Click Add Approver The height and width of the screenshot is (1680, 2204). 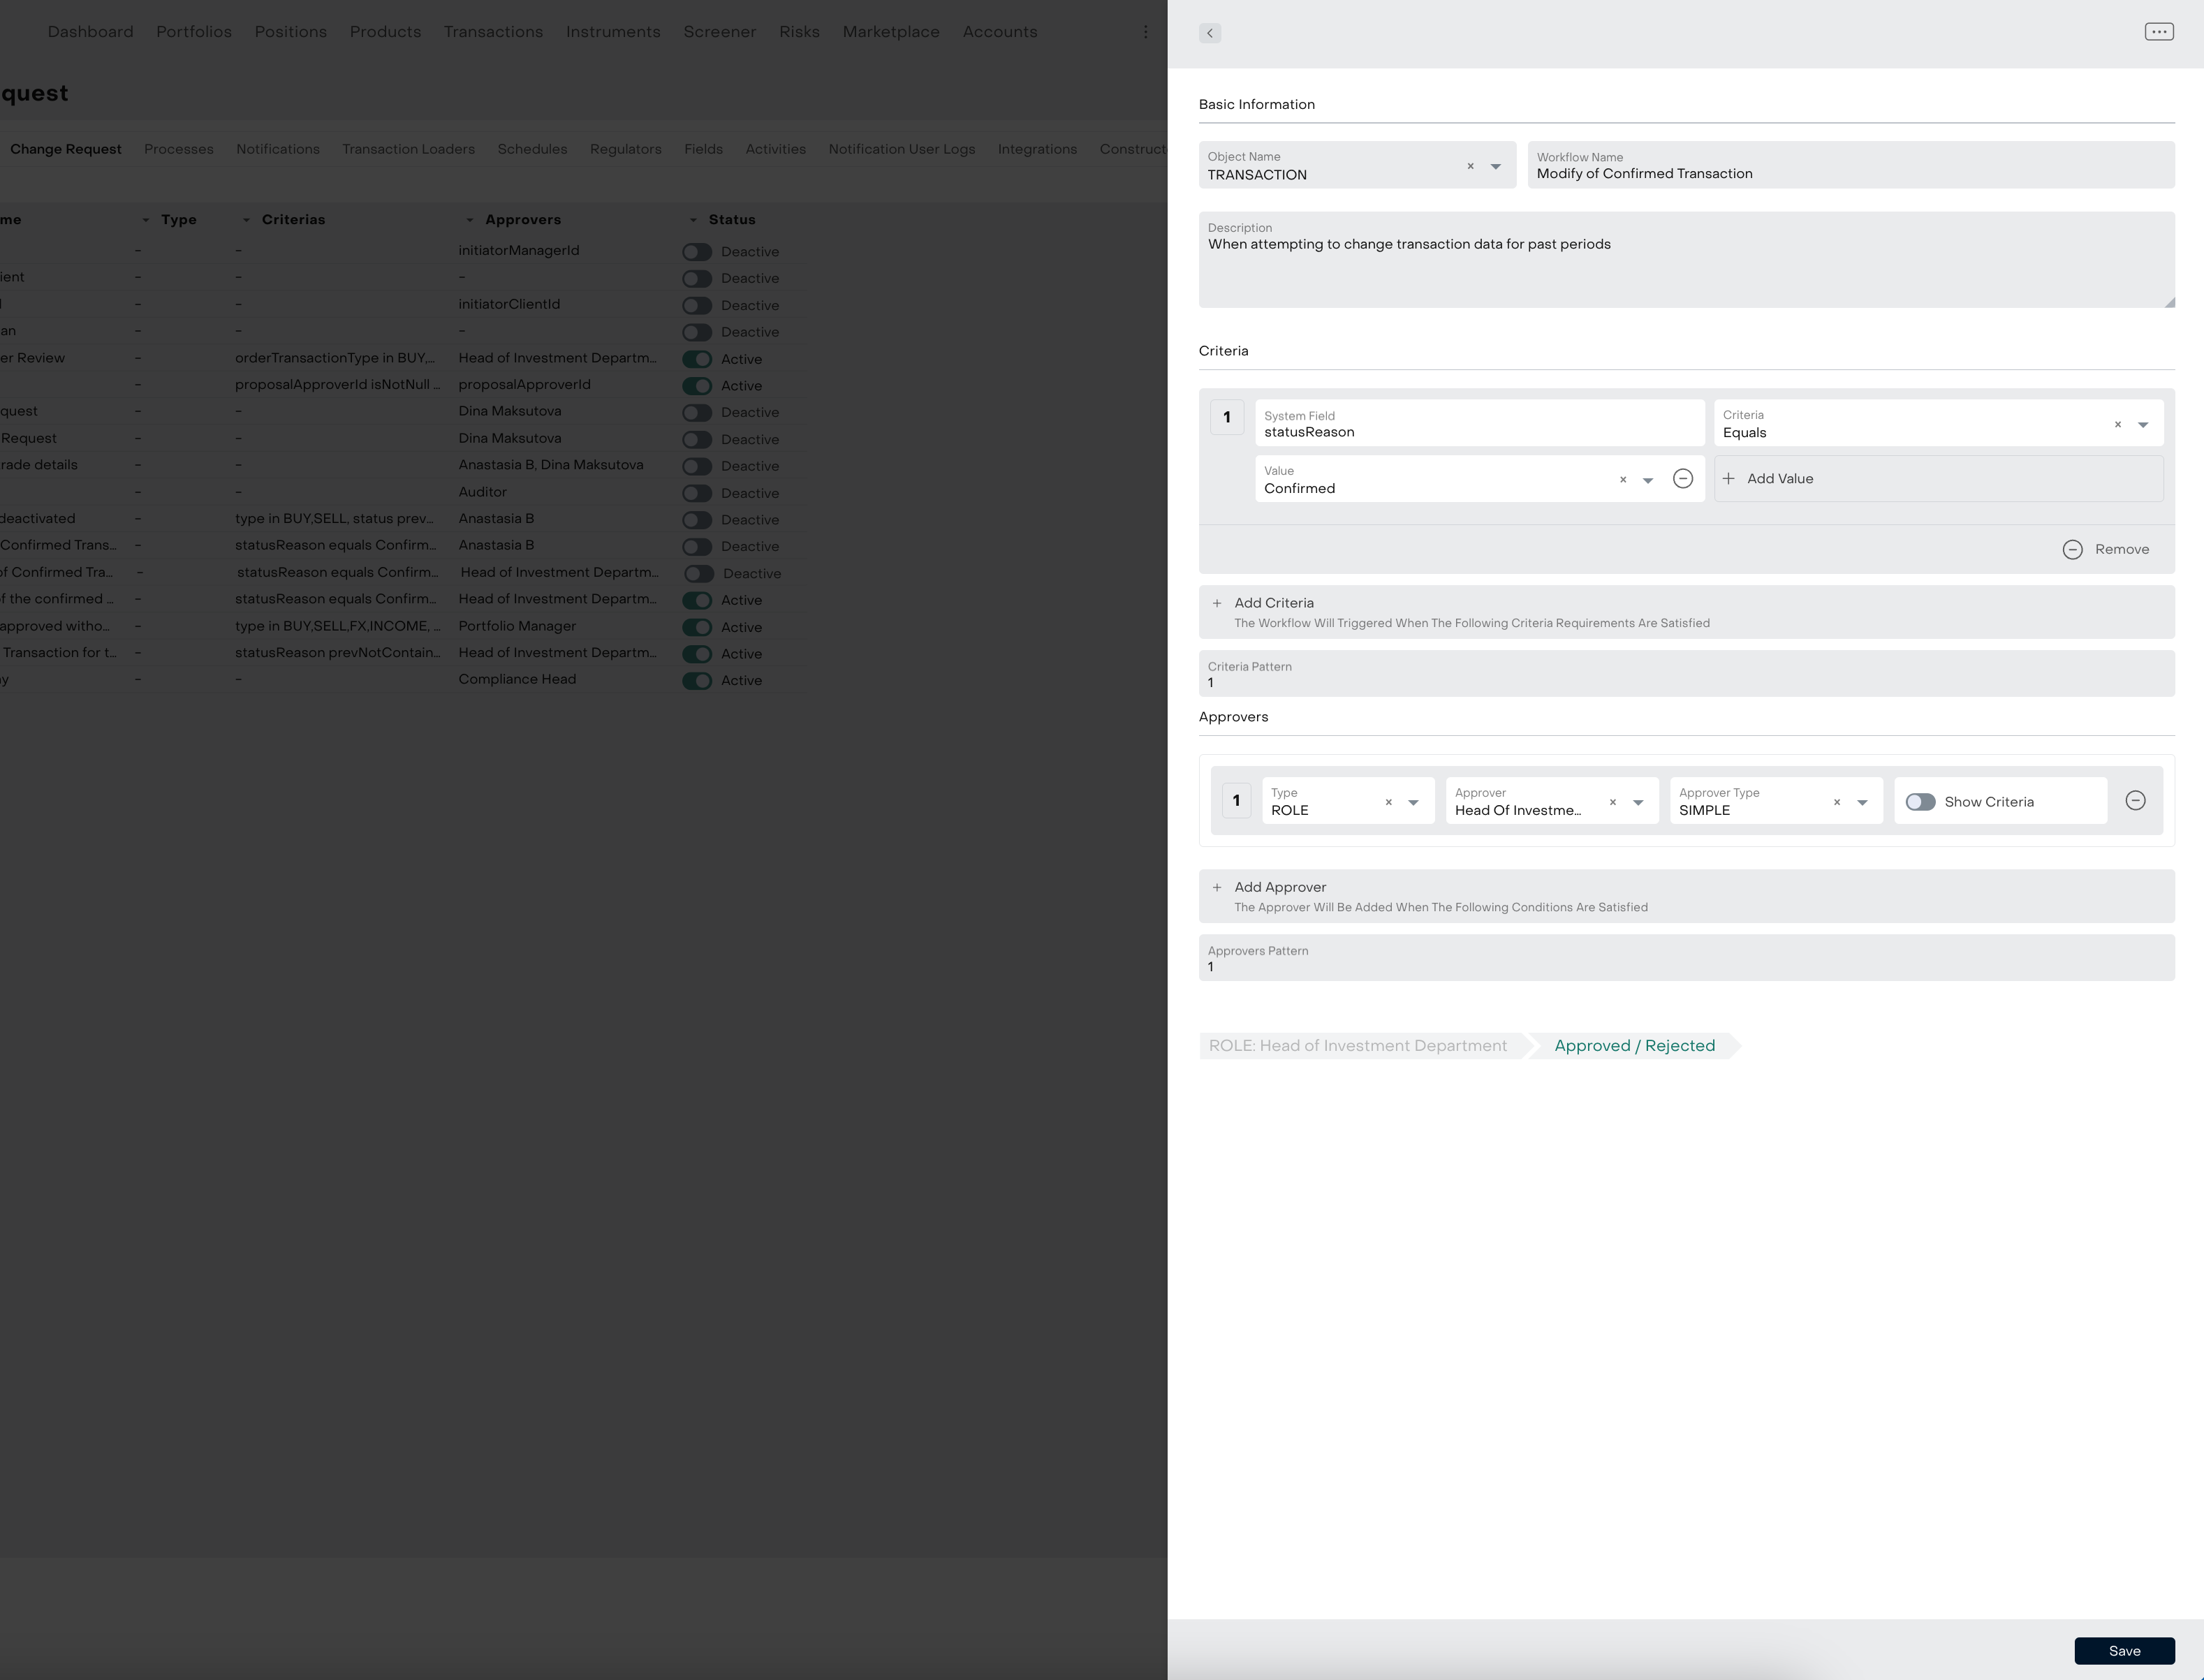click(x=1279, y=887)
